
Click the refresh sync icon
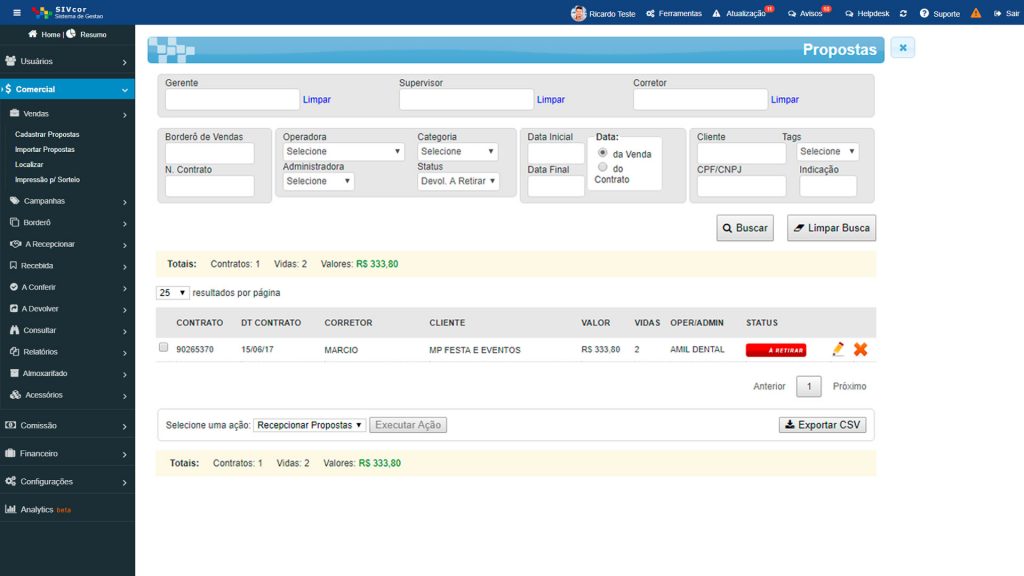(903, 13)
